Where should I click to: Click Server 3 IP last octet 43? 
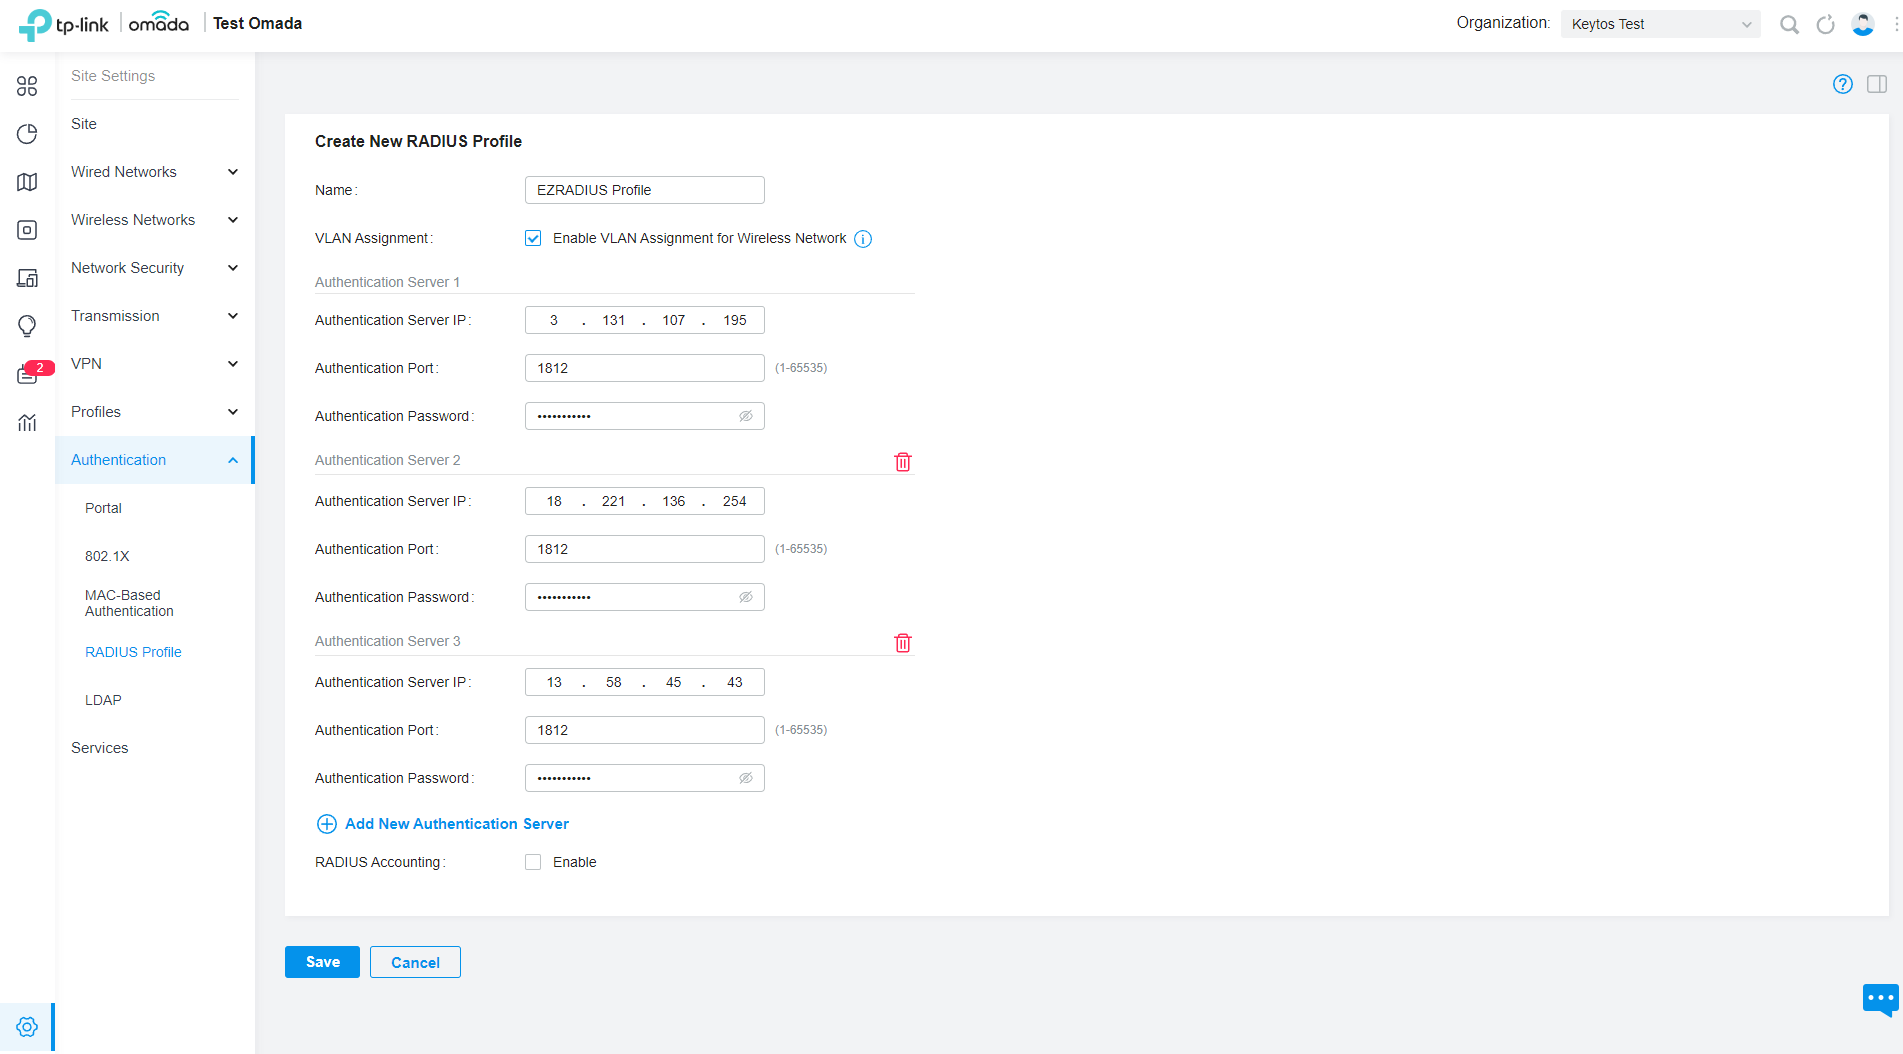735,682
